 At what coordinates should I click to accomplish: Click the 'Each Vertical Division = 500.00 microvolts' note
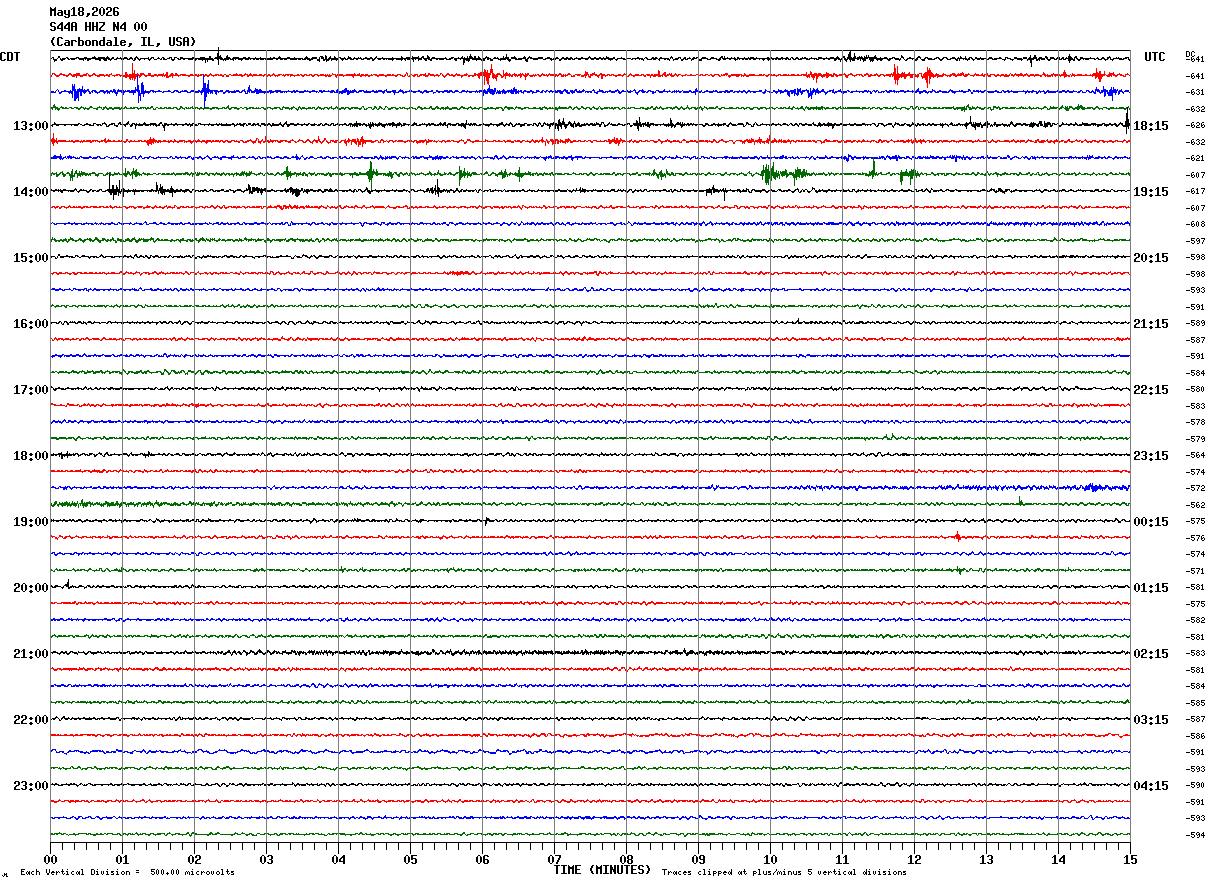tap(127, 873)
